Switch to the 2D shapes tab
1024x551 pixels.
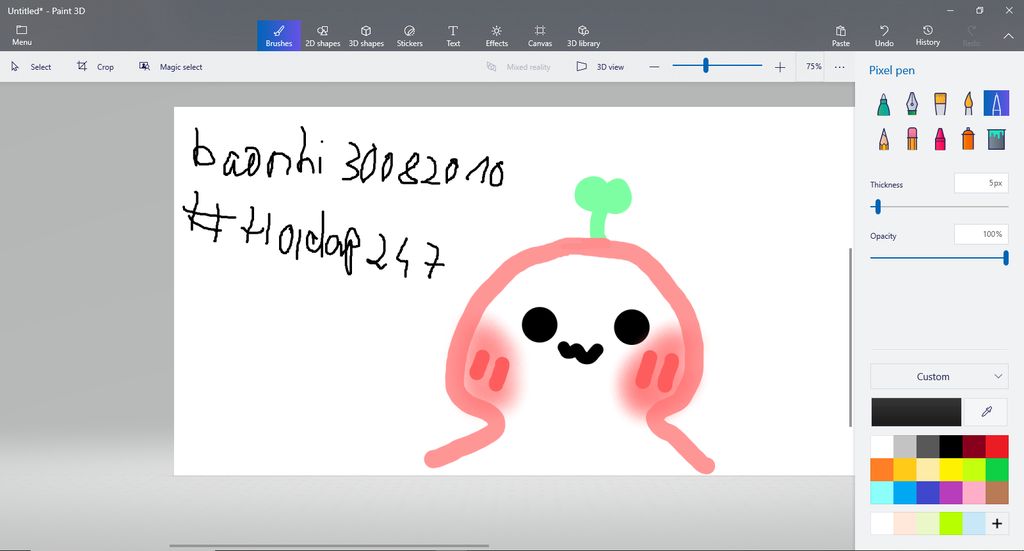323,35
